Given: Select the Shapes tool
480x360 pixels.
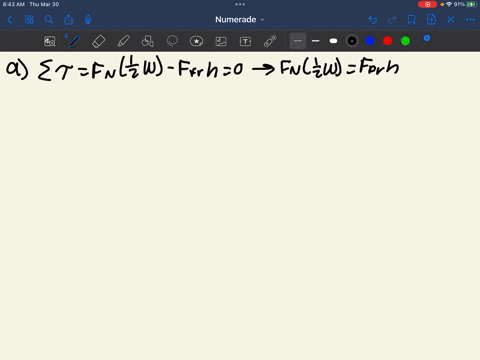Looking at the screenshot, I should point(147,41).
